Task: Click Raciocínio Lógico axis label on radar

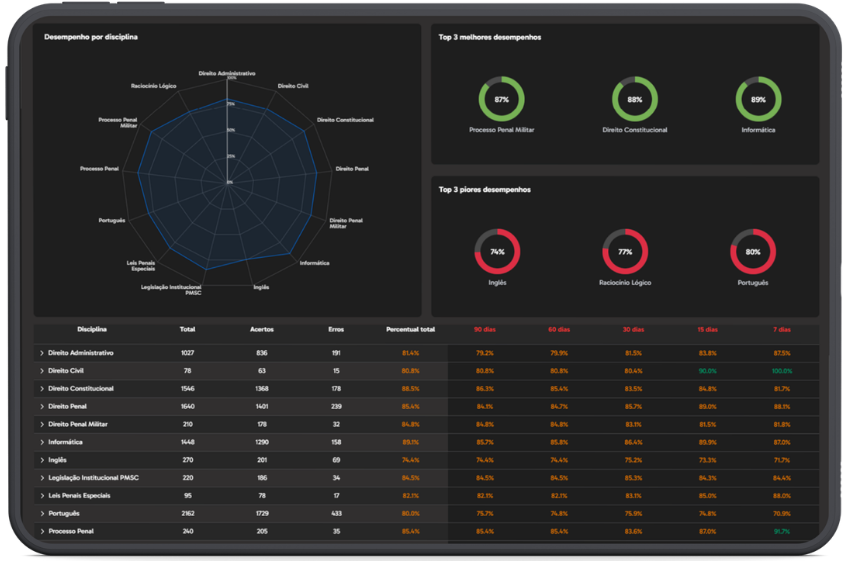Action: pos(154,86)
